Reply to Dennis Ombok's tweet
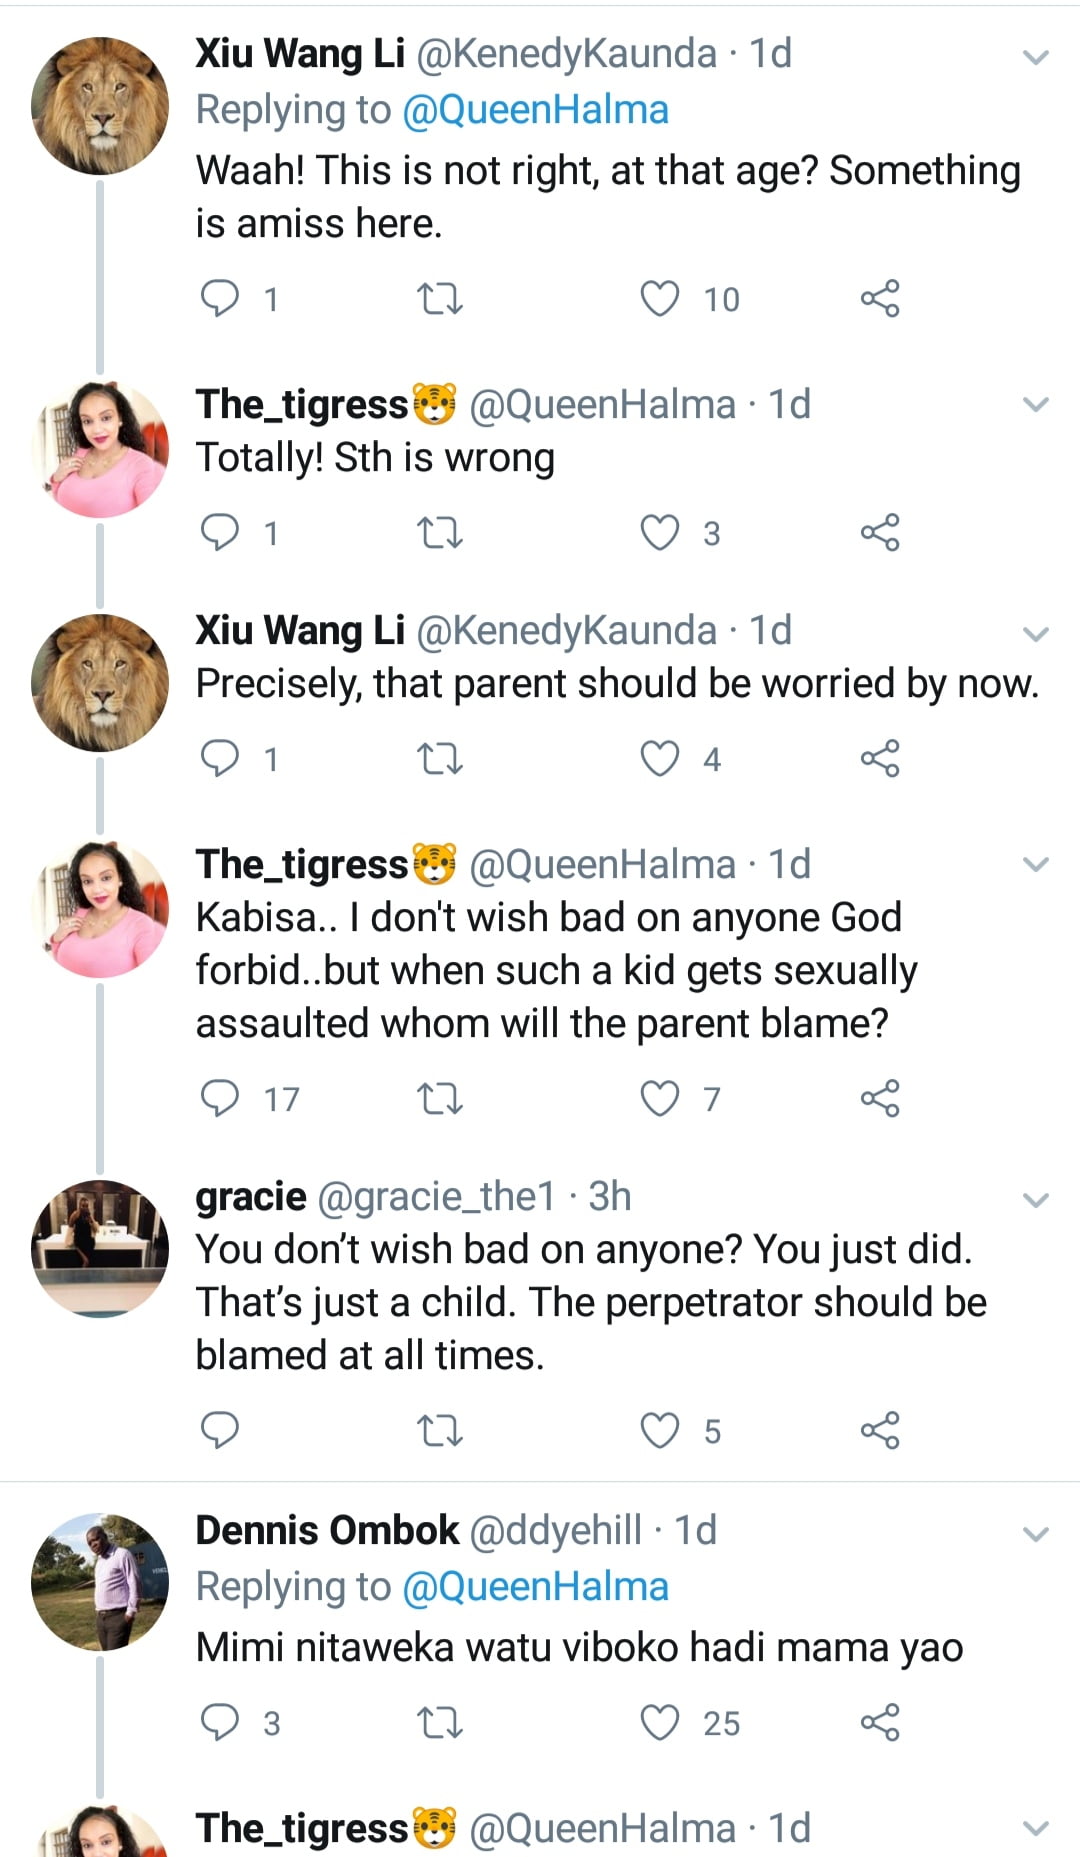This screenshot has height=1857, width=1080. (220, 1722)
